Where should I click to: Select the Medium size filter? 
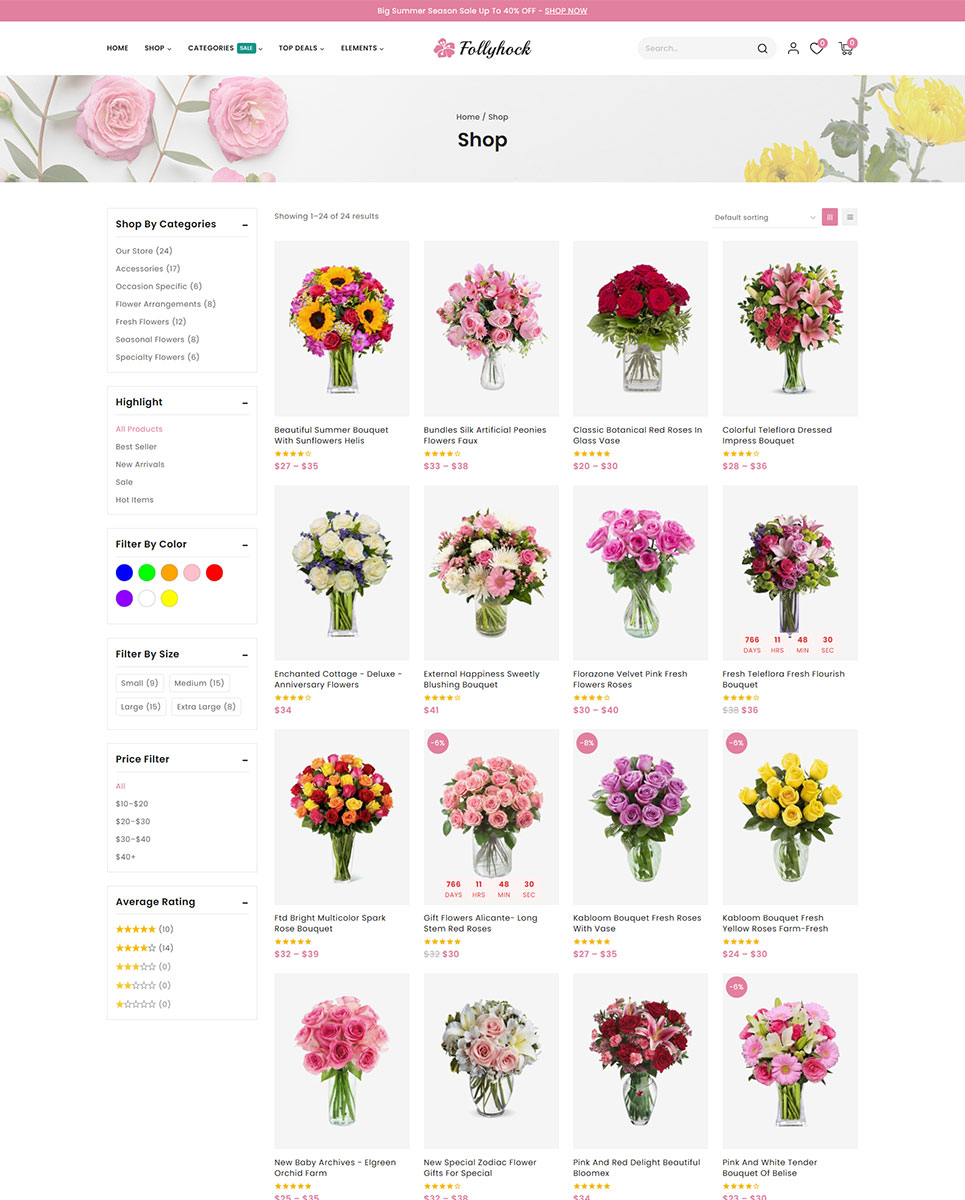(x=198, y=683)
